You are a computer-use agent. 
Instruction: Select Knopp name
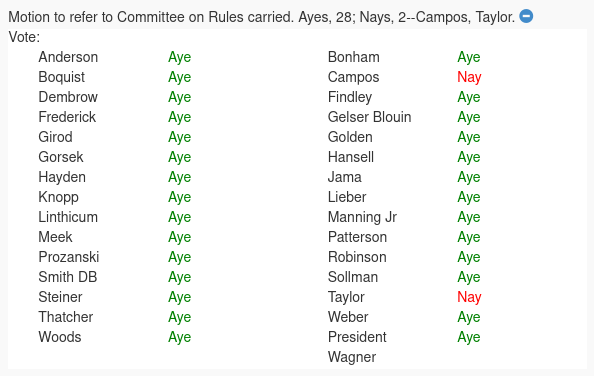[x=58, y=198]
